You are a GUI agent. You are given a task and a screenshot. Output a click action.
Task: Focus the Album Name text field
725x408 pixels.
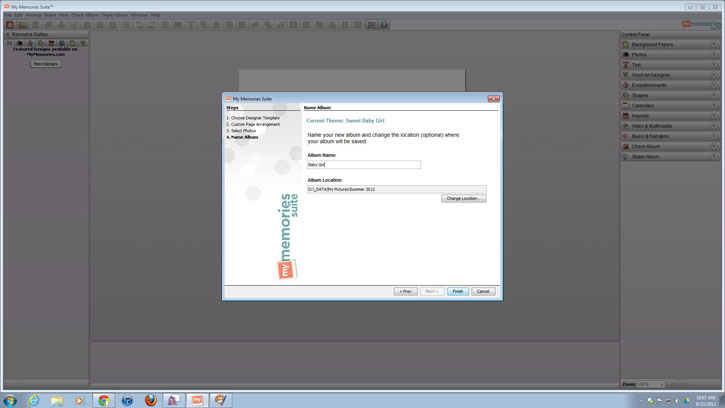point(364,165)
